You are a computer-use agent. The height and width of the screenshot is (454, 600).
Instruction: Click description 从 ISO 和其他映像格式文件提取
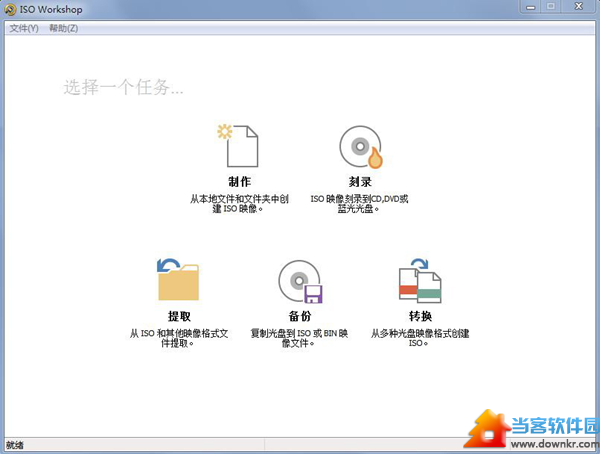click(179, 338)
